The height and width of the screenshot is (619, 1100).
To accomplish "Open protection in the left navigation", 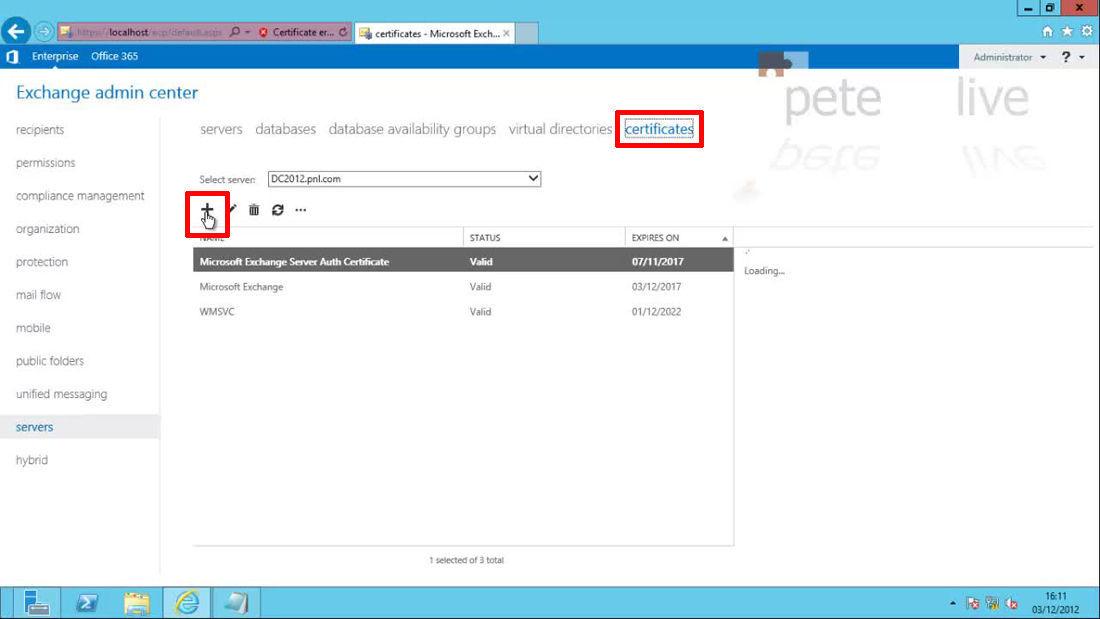I will point(42,262).
